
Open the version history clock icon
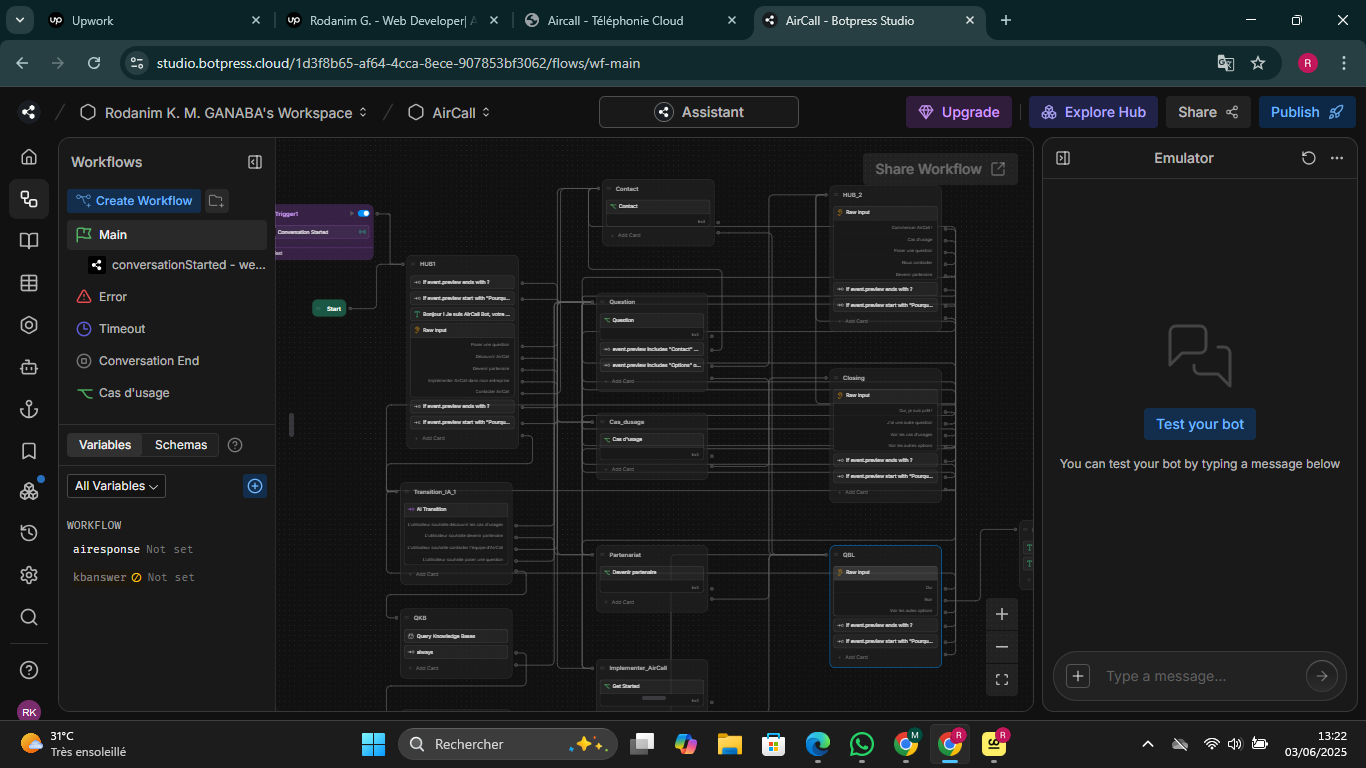29,533
